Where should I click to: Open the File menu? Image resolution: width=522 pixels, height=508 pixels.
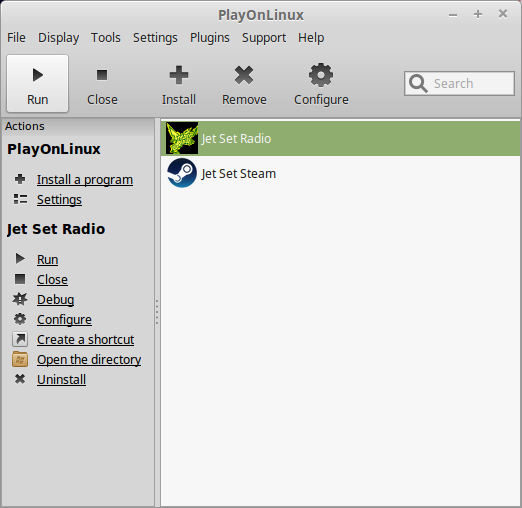coord(16,38)
